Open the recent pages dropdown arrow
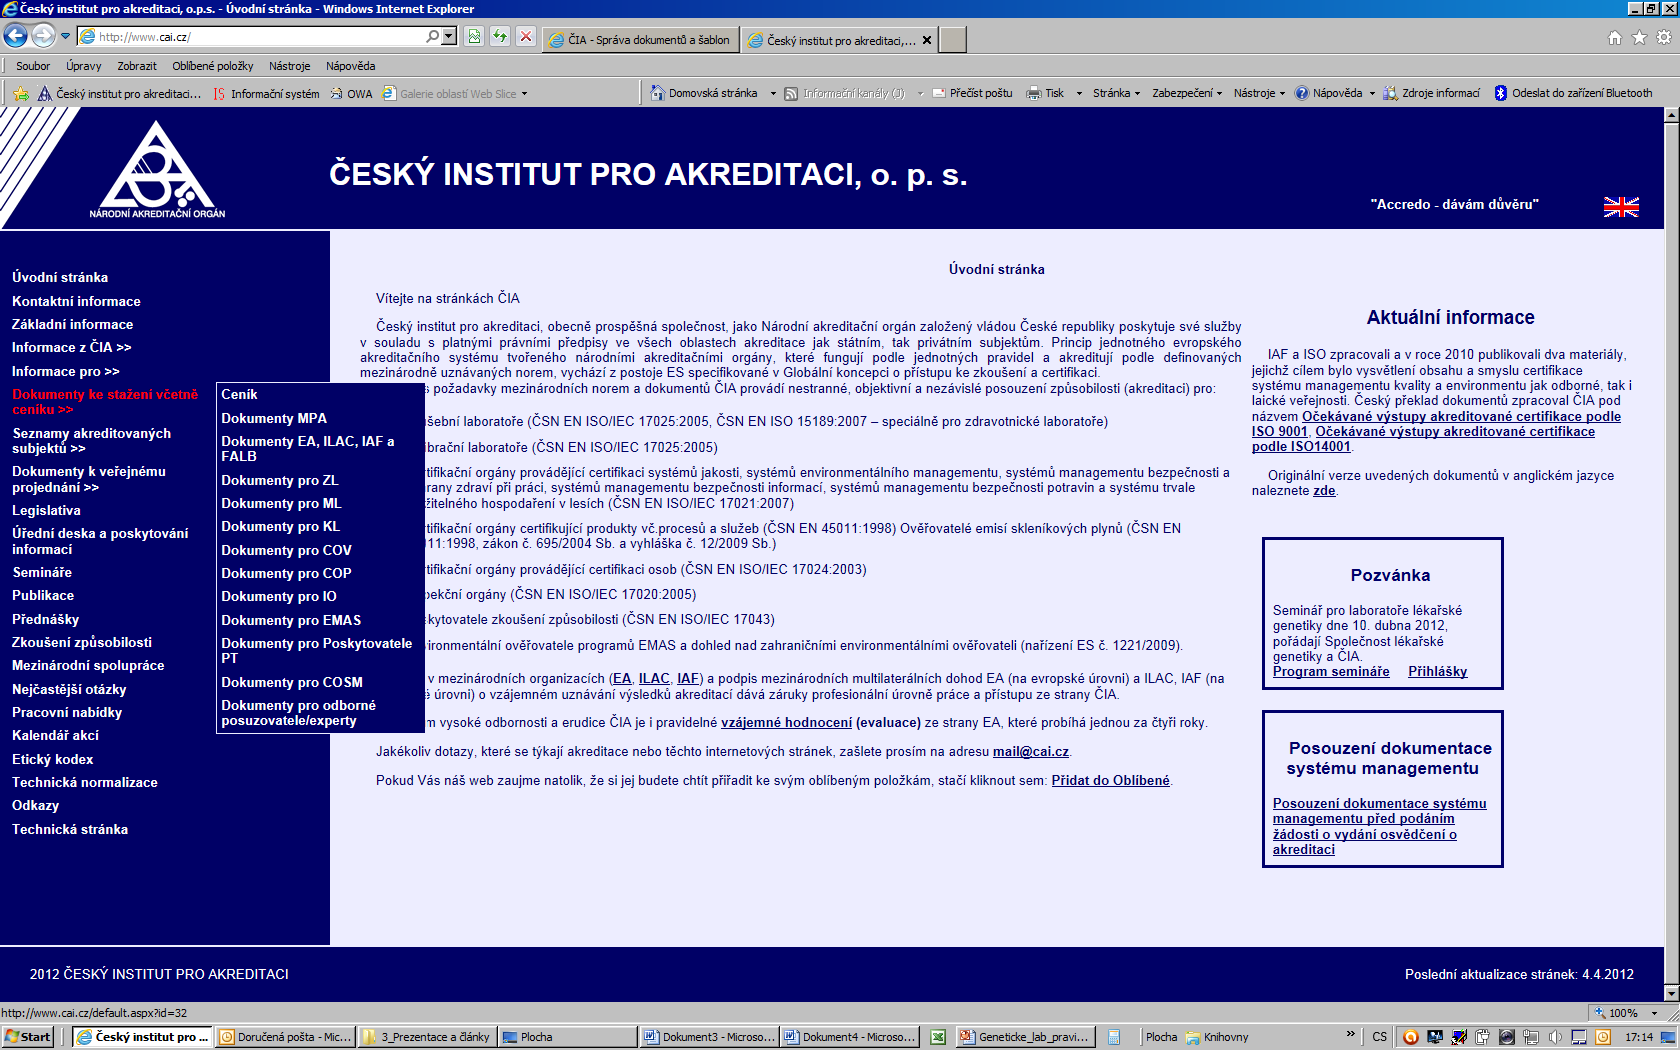Screen dimensions: 1680x1050 [x=66, y=37]
